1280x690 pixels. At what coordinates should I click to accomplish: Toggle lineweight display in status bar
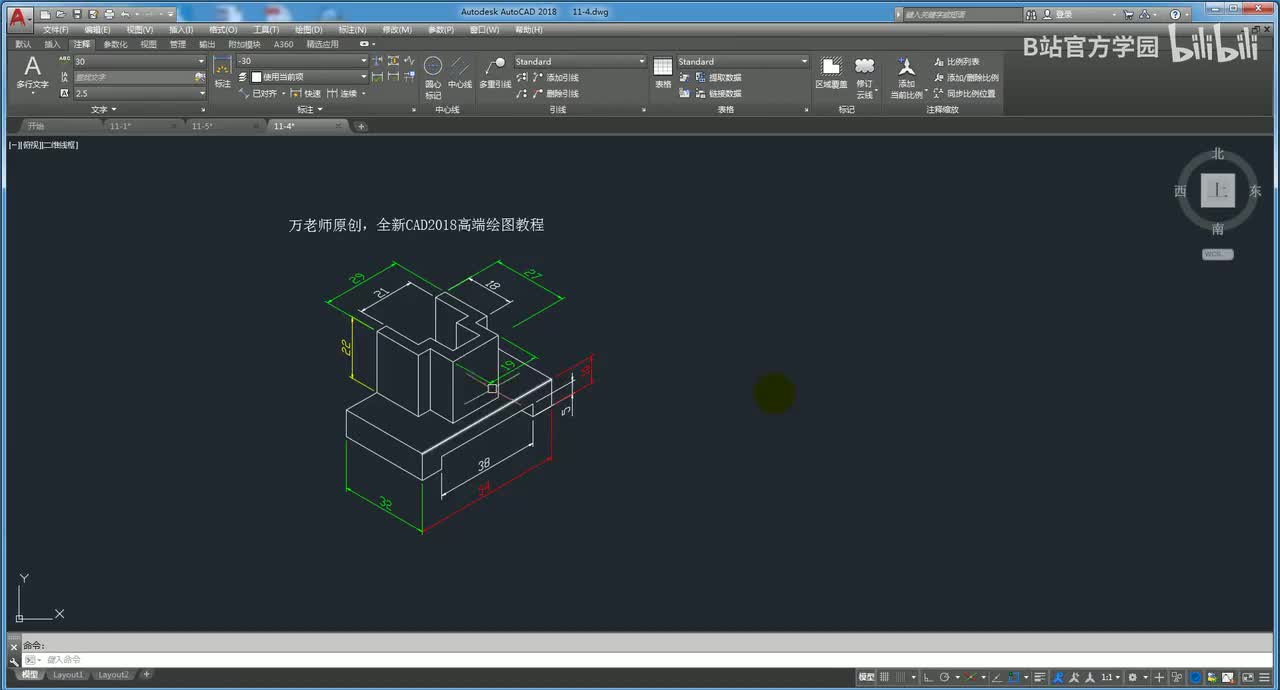[x=1039, y=677]
